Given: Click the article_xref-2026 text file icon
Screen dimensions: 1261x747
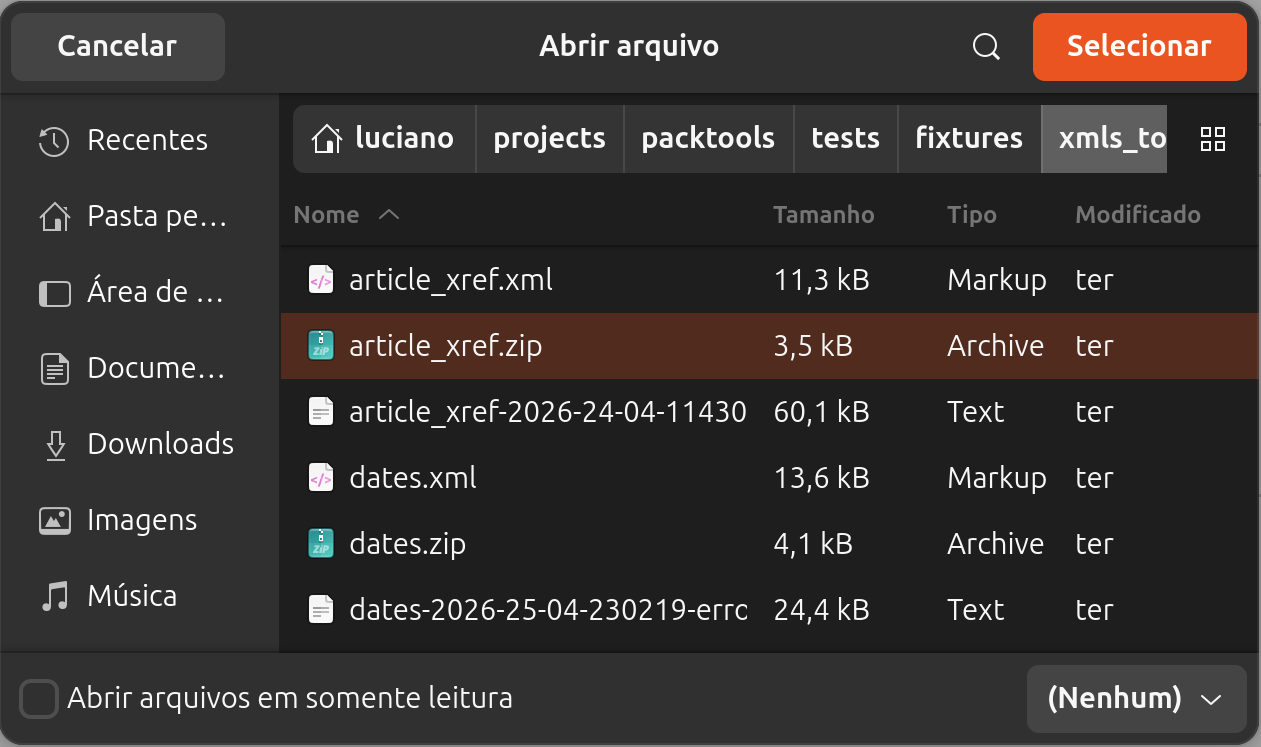Looking at the screenshot, I should (x=321, y=412).
